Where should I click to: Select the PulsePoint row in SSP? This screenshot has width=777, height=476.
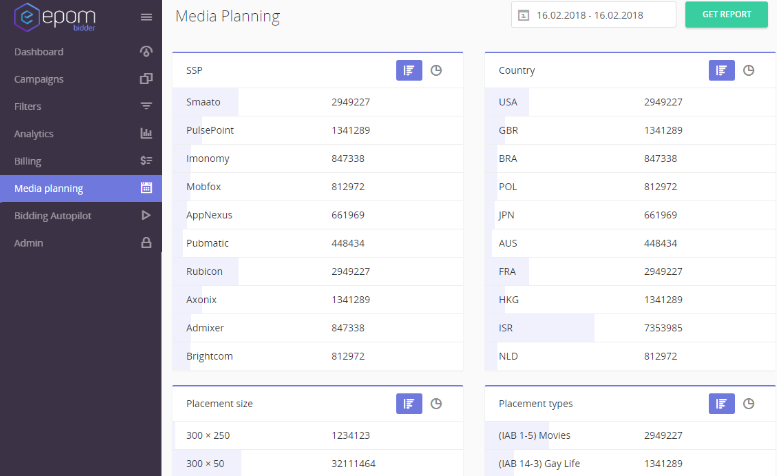pyautogui.click(x=318, y=130)
